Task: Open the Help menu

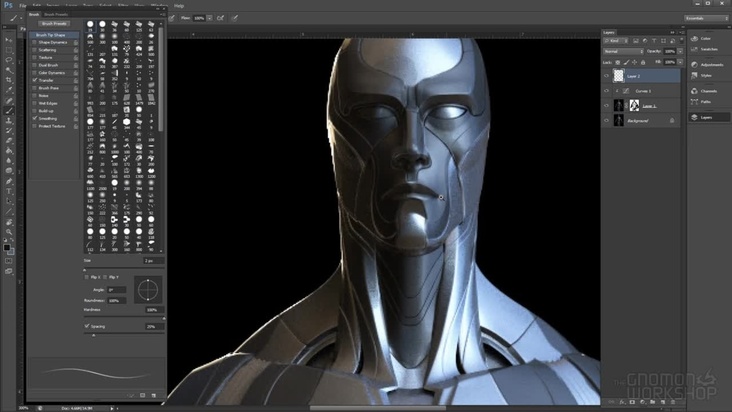Action: click(x=179, y=5)
